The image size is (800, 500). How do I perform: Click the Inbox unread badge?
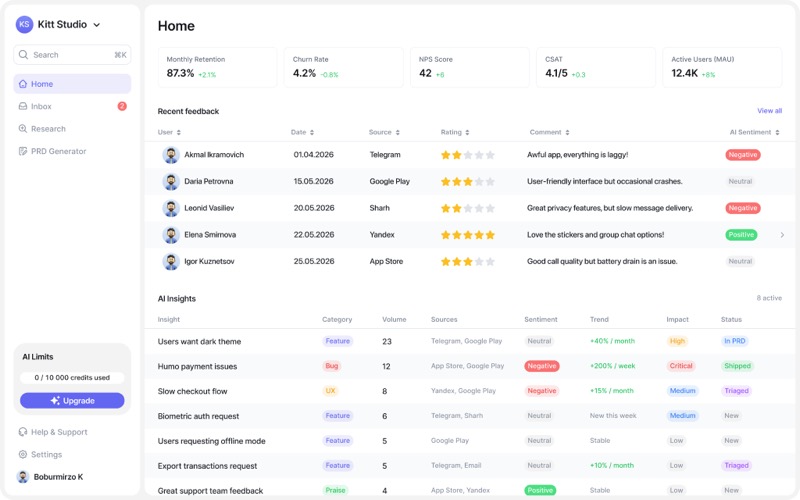[122, 106]
